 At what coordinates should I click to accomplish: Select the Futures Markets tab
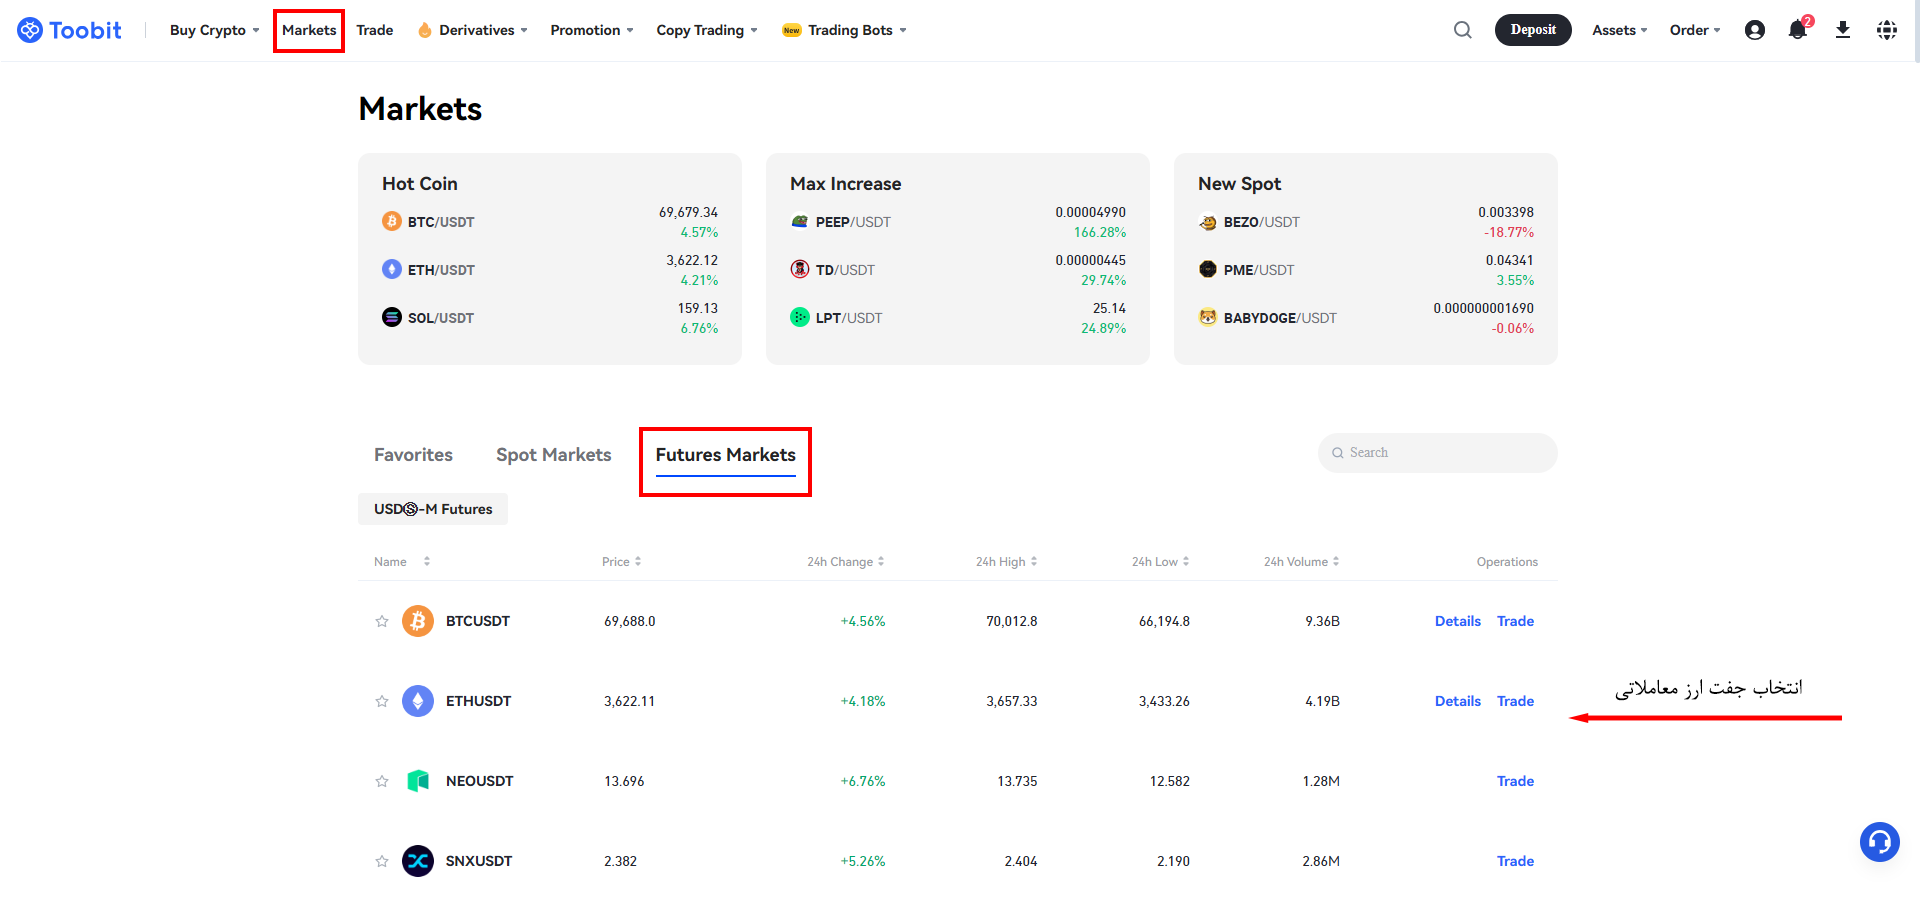(726, 455)
